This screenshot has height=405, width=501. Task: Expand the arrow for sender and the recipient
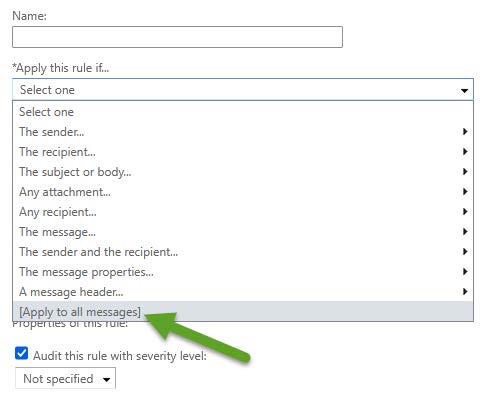tap(465, 252)
